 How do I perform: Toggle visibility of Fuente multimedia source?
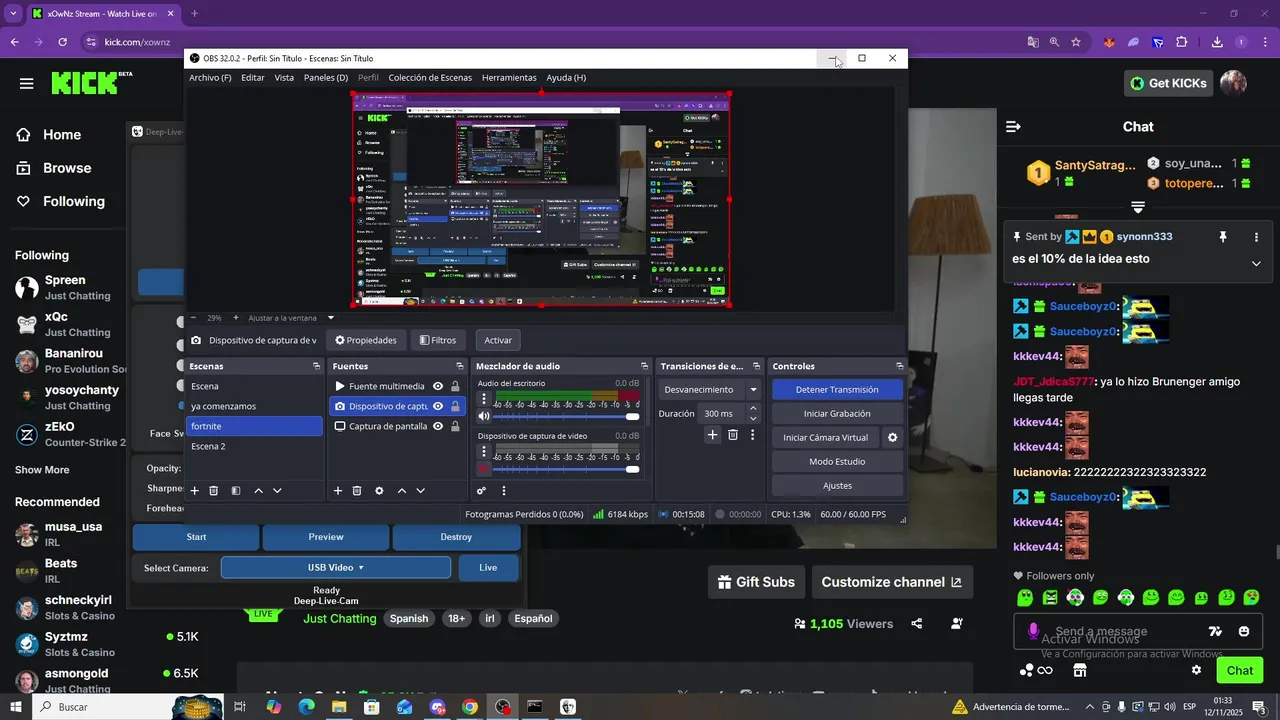tap(438, 386)
